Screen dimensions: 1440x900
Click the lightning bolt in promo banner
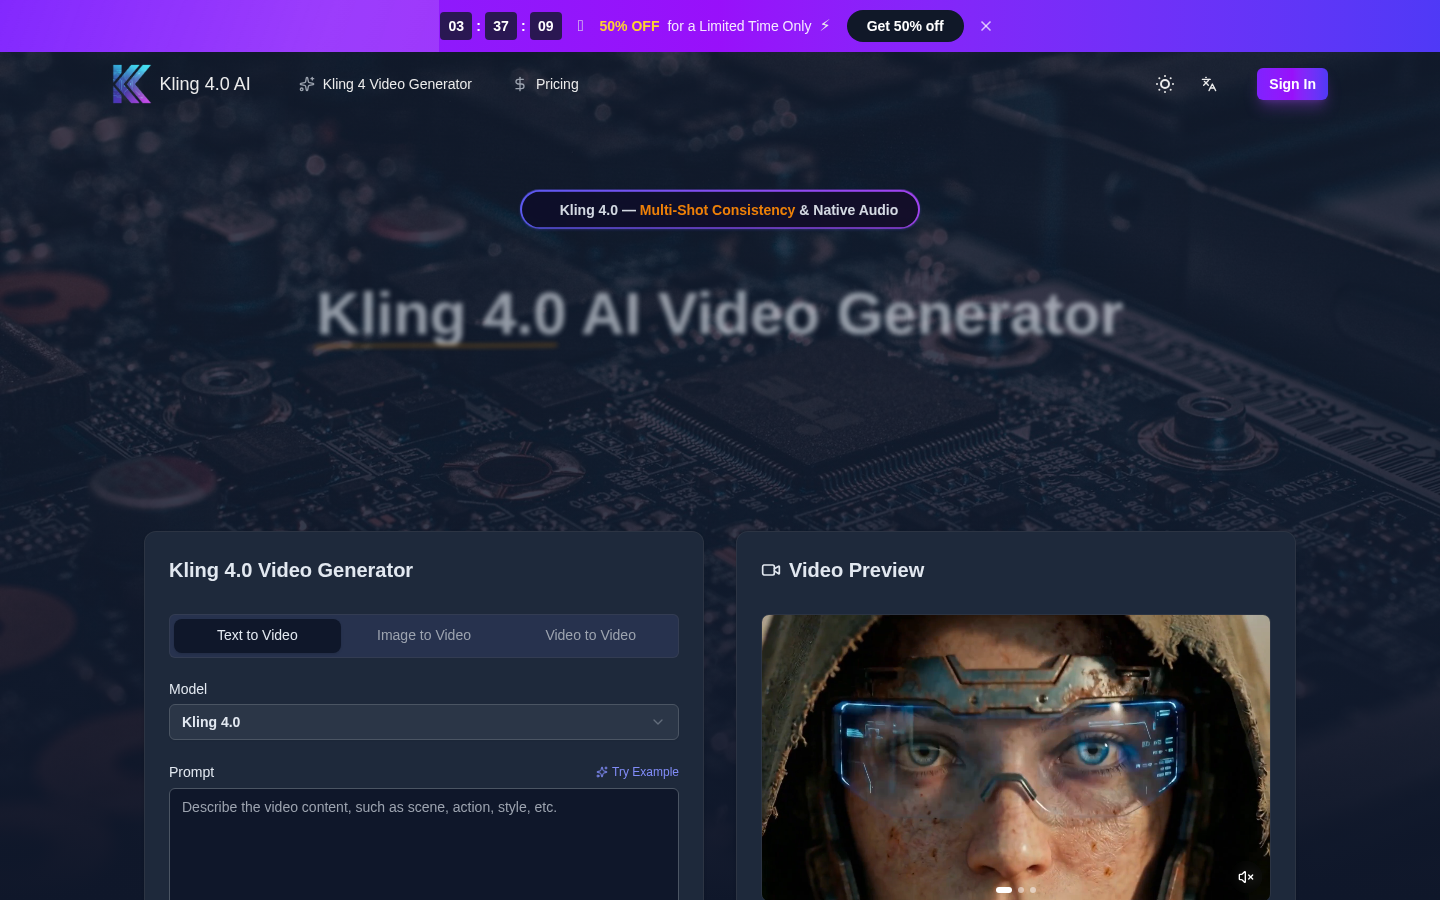824,26
